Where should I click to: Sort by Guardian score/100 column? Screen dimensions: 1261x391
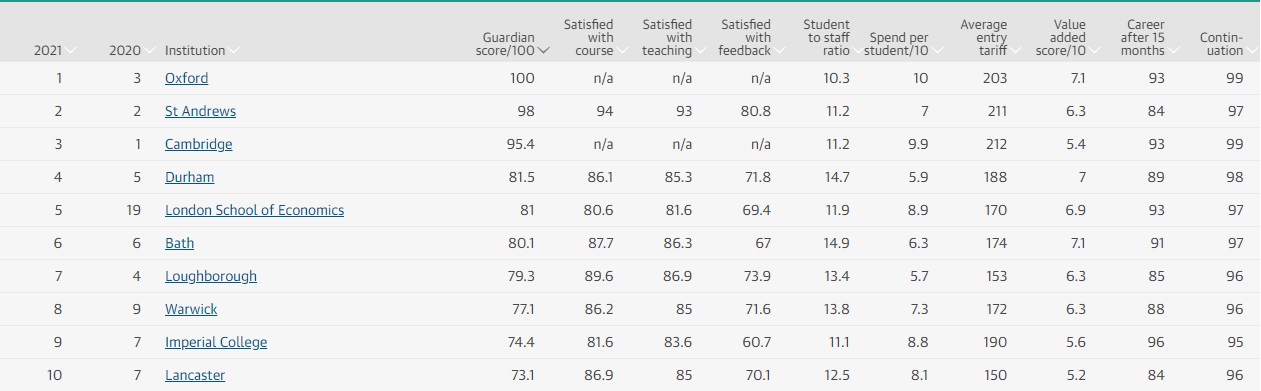[513, 44]
